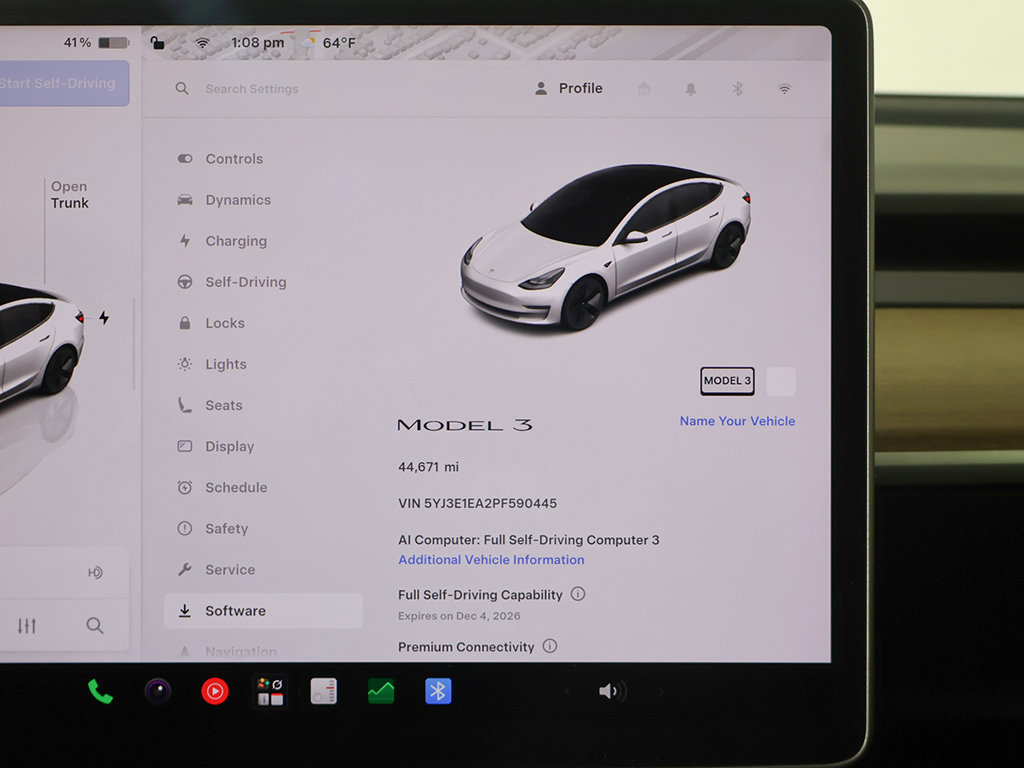Open the Dynamics settings menu
The width and height of the screenshot is (1024, 768).
[x=263, y=200]
